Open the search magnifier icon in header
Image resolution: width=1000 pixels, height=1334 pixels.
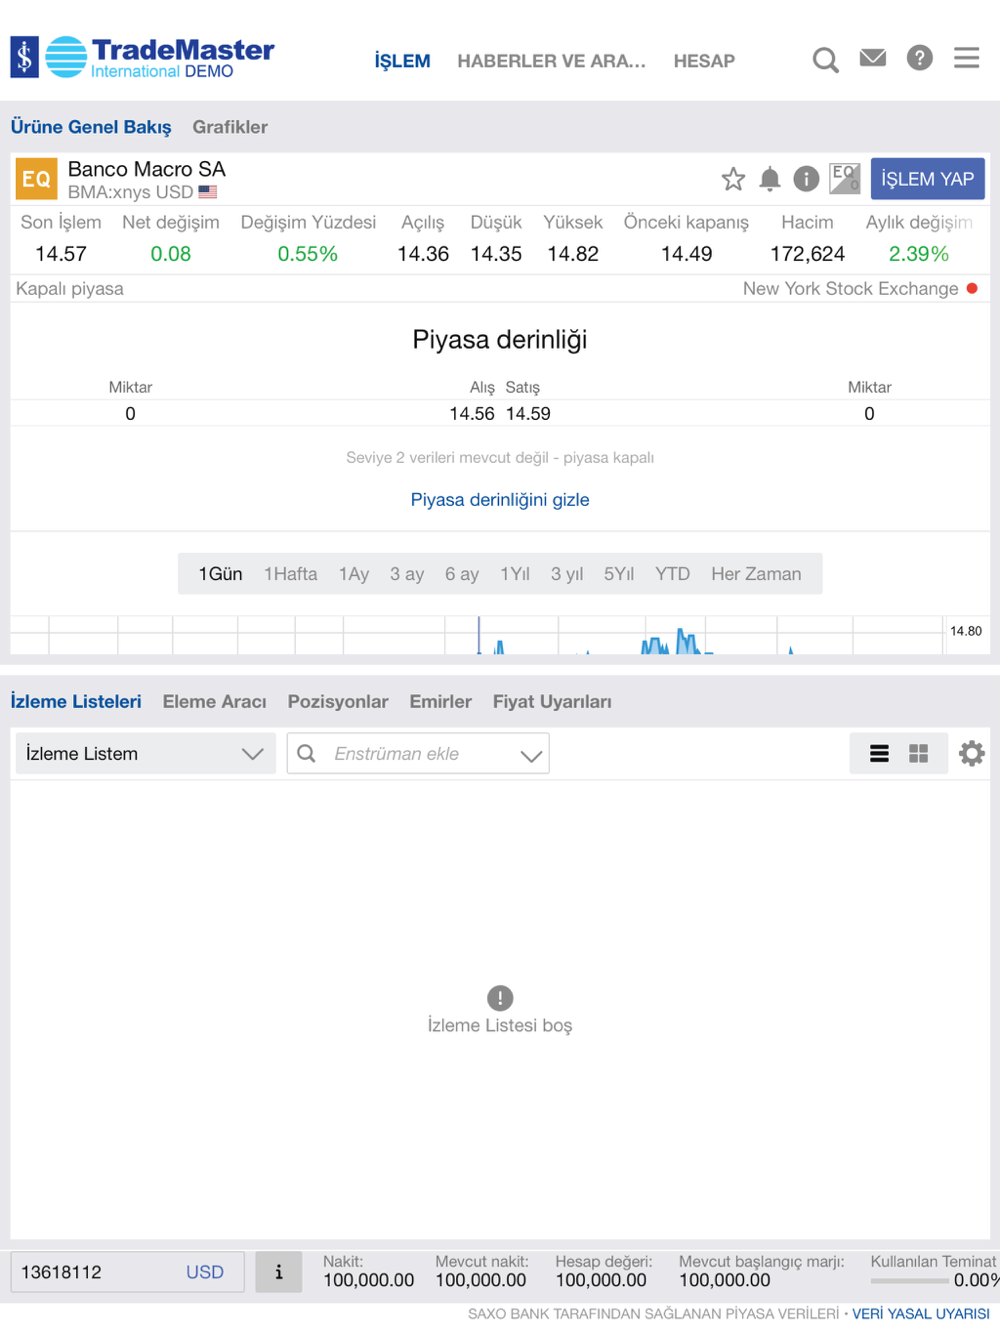coord(825,60)
